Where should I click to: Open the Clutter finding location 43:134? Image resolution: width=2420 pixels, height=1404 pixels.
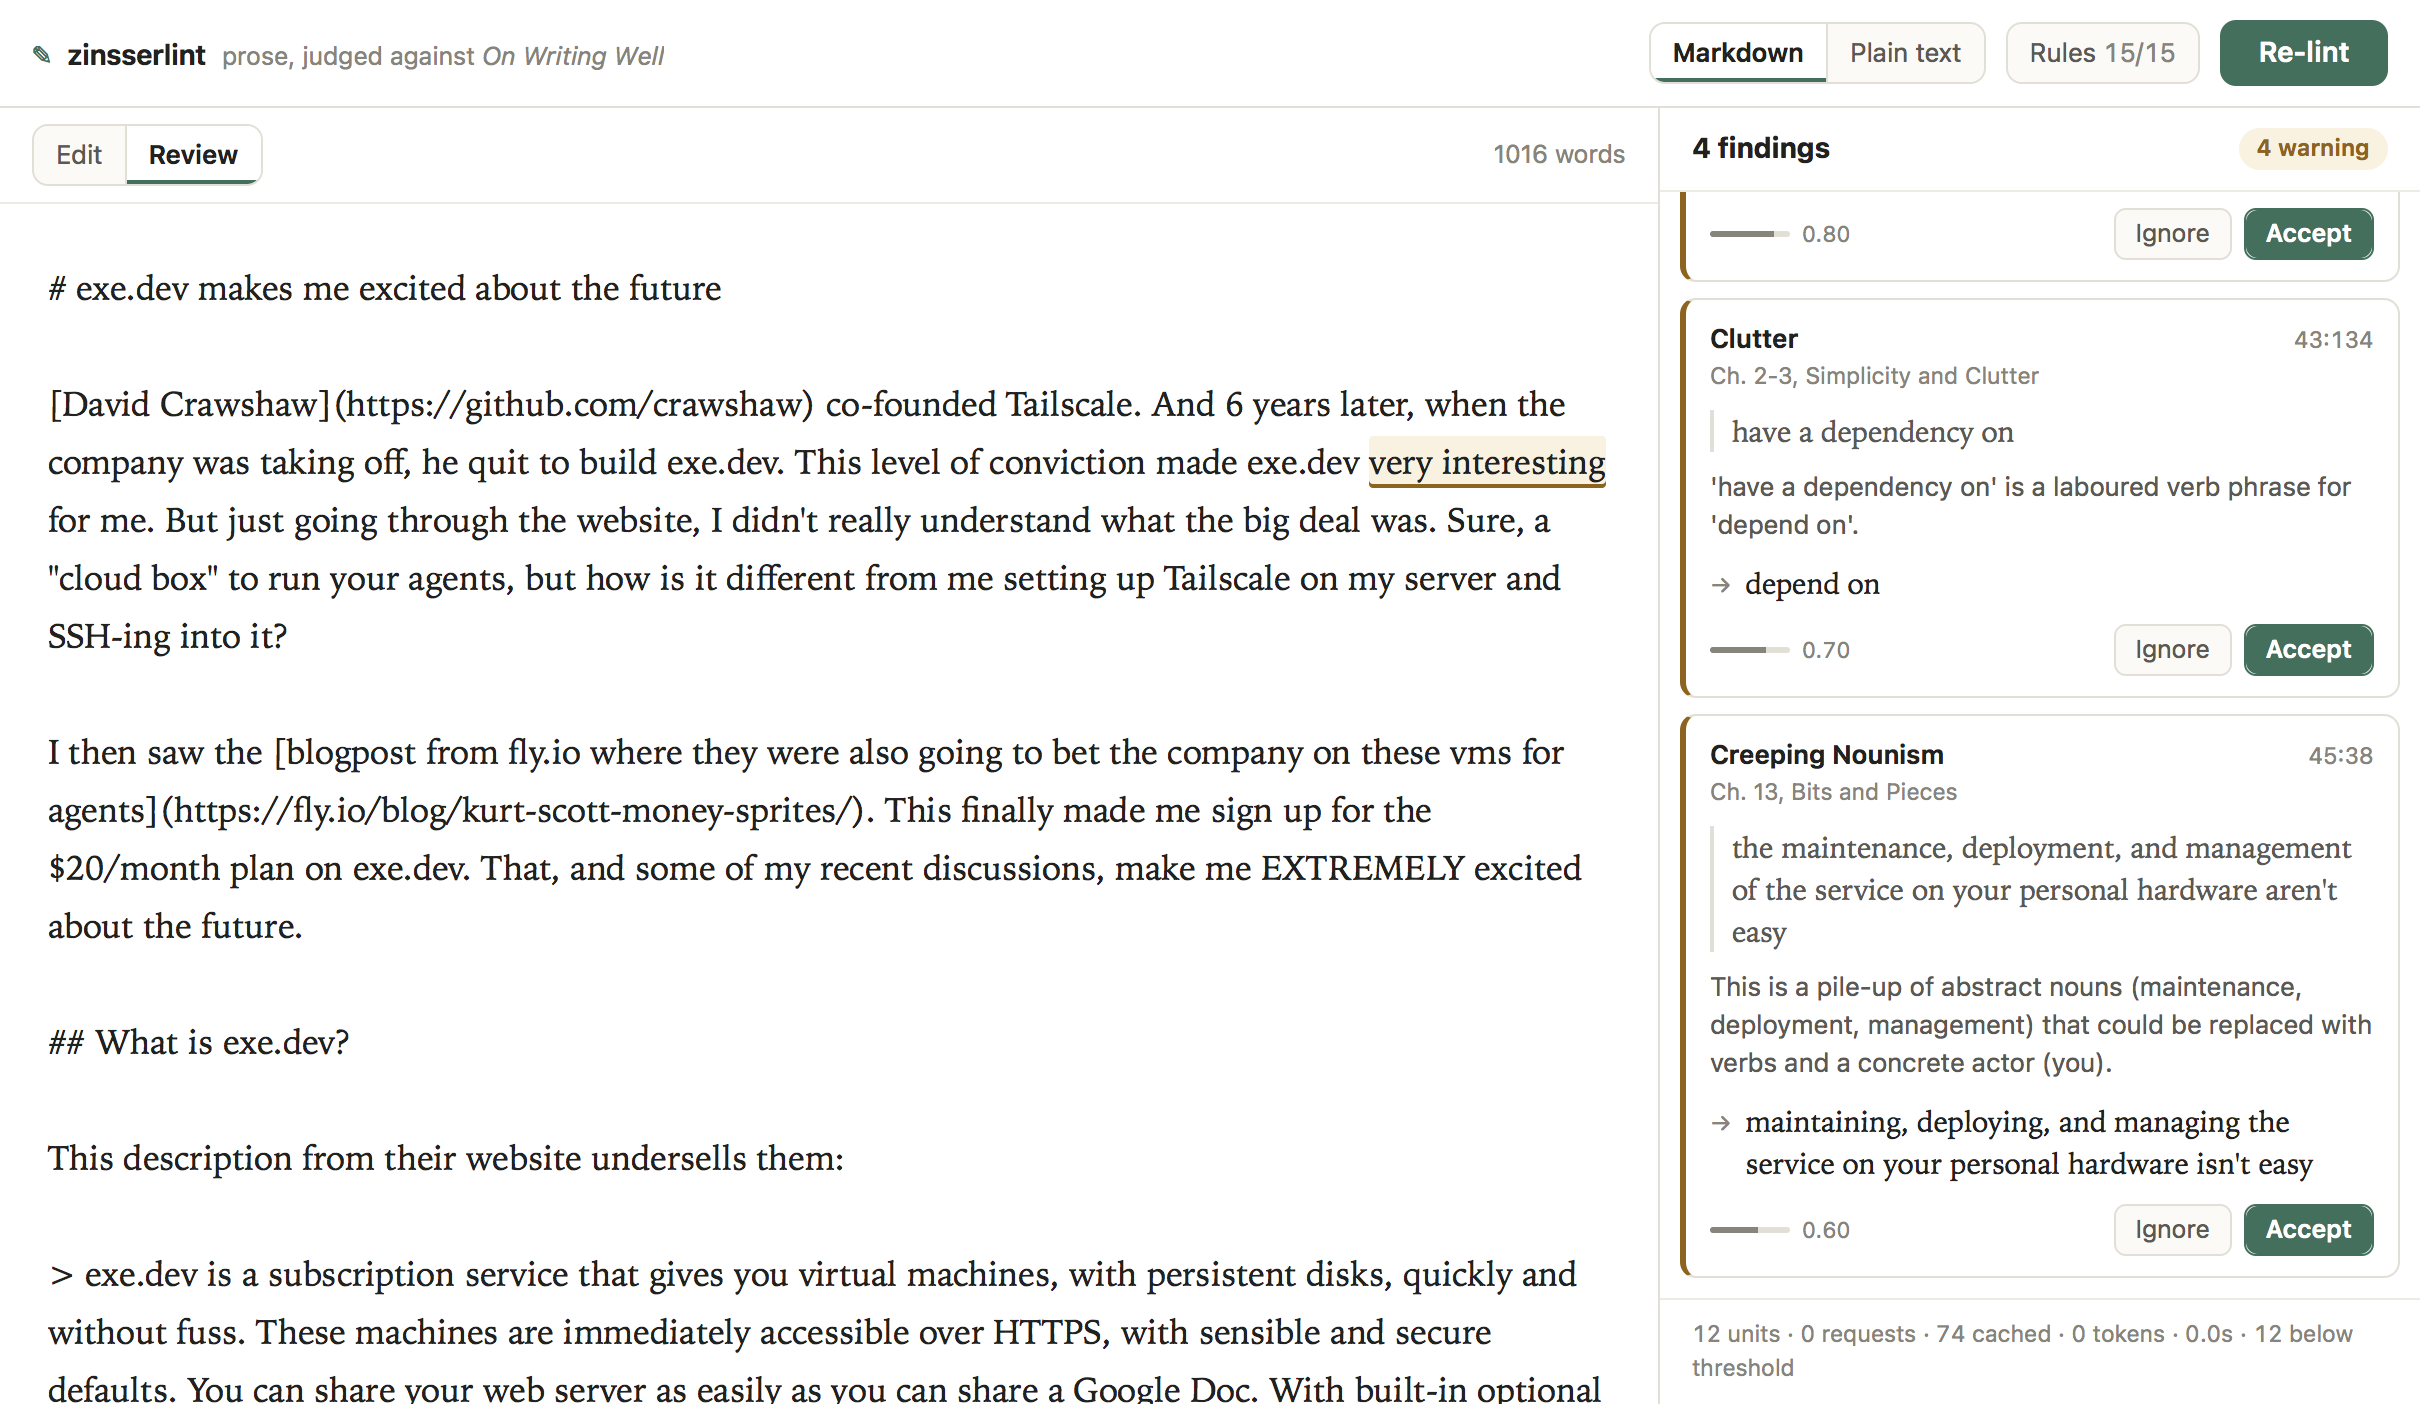click(x=2333, y=340)
